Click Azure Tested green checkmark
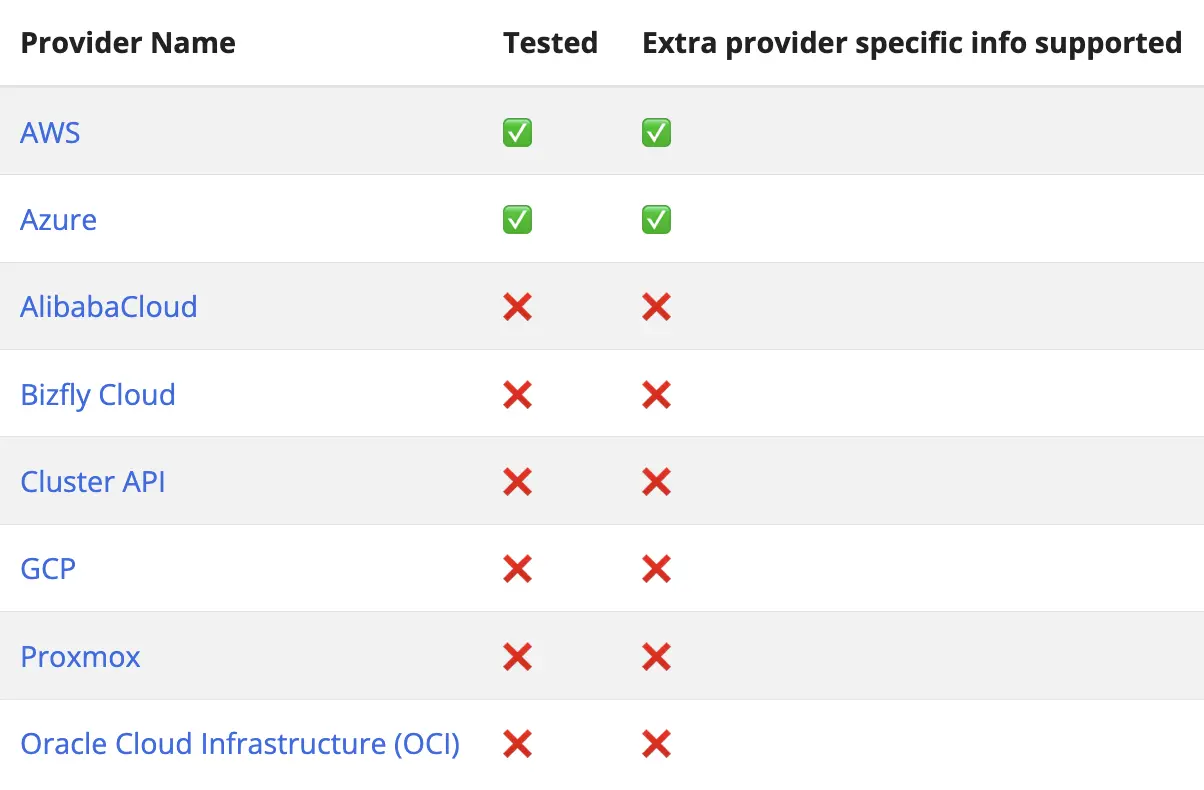 click(517, 219)
